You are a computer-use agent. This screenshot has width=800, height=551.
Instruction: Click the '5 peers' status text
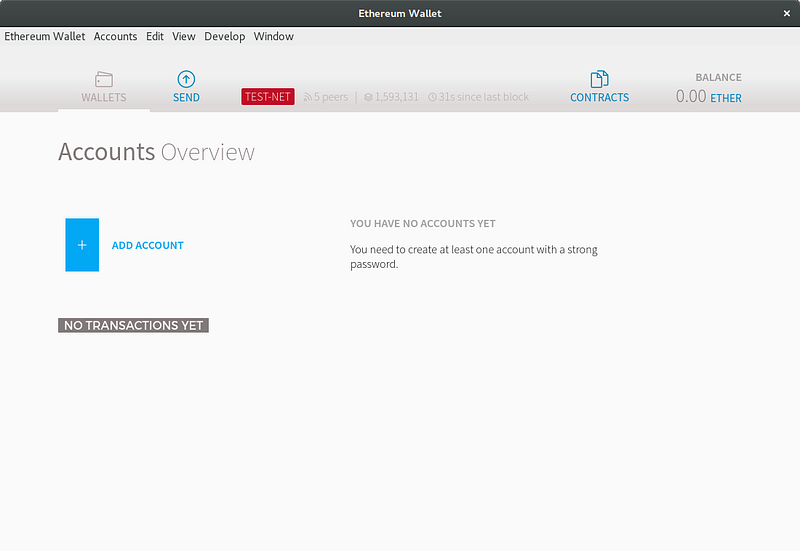pyautogui.click(x=331, y=97)
